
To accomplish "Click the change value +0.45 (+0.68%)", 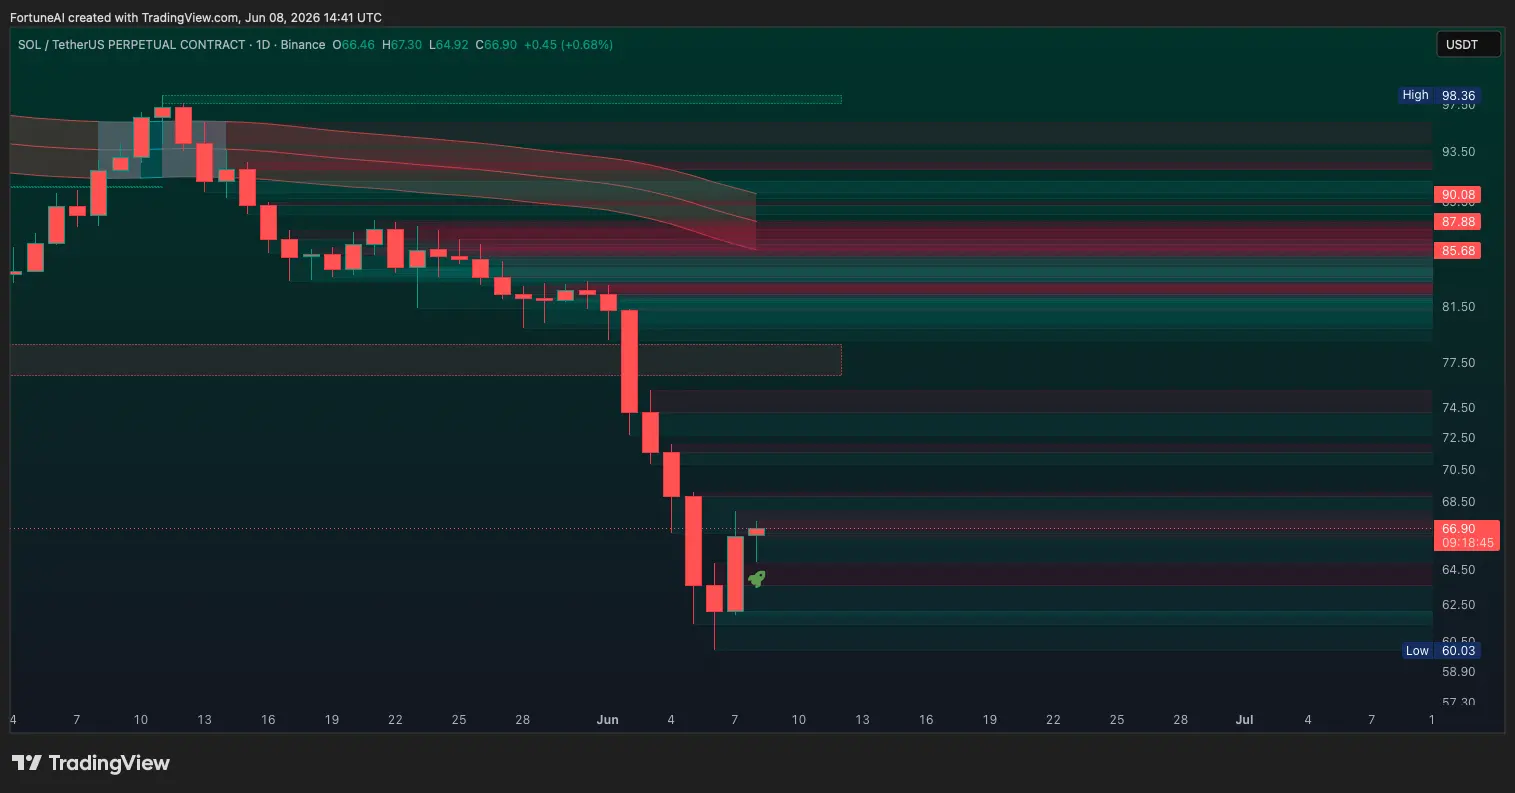I will coord(569,45).
